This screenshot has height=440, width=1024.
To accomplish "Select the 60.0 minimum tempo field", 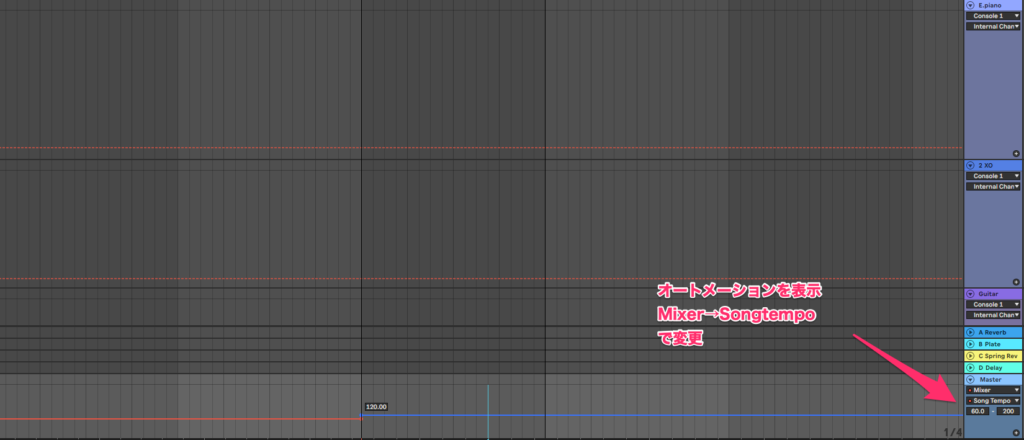I will pos(978,411).
